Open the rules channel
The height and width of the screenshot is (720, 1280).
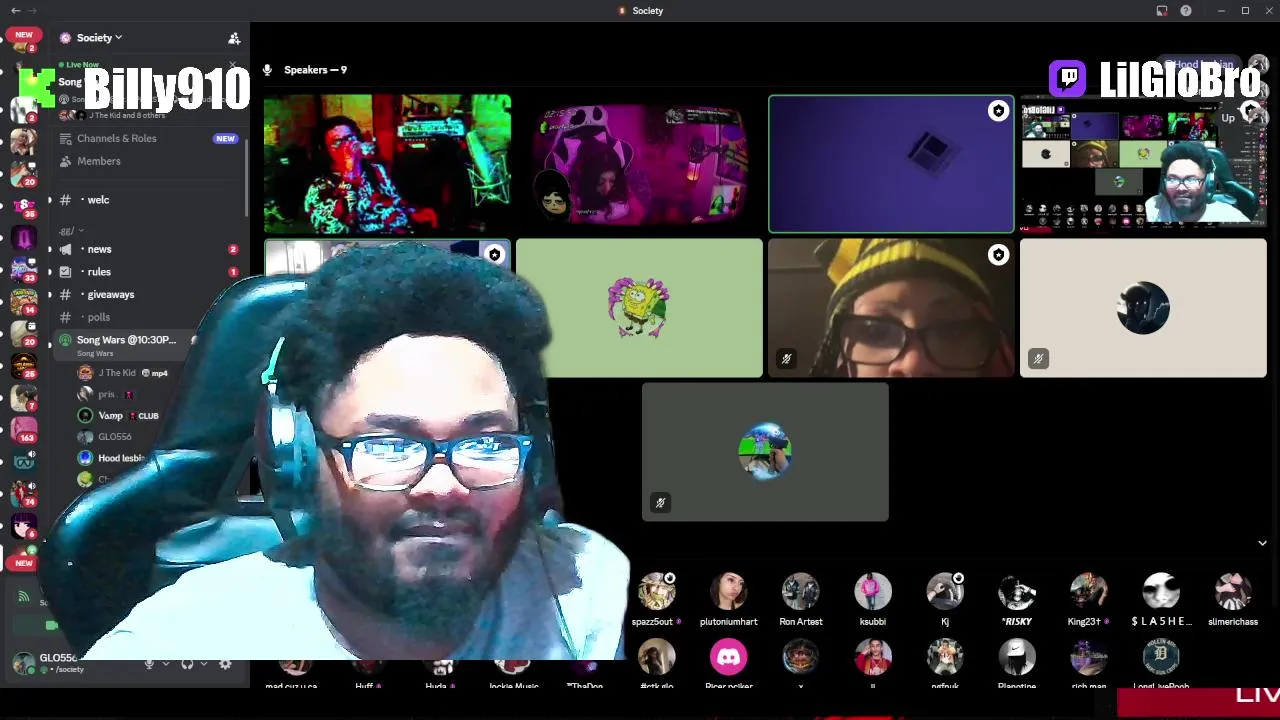click(98, 272)
